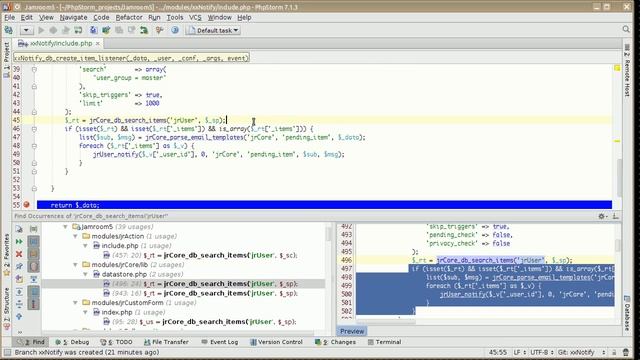Click the red X close icon in Find panel
Screen dimensions: 640x360
click(19, 254)
